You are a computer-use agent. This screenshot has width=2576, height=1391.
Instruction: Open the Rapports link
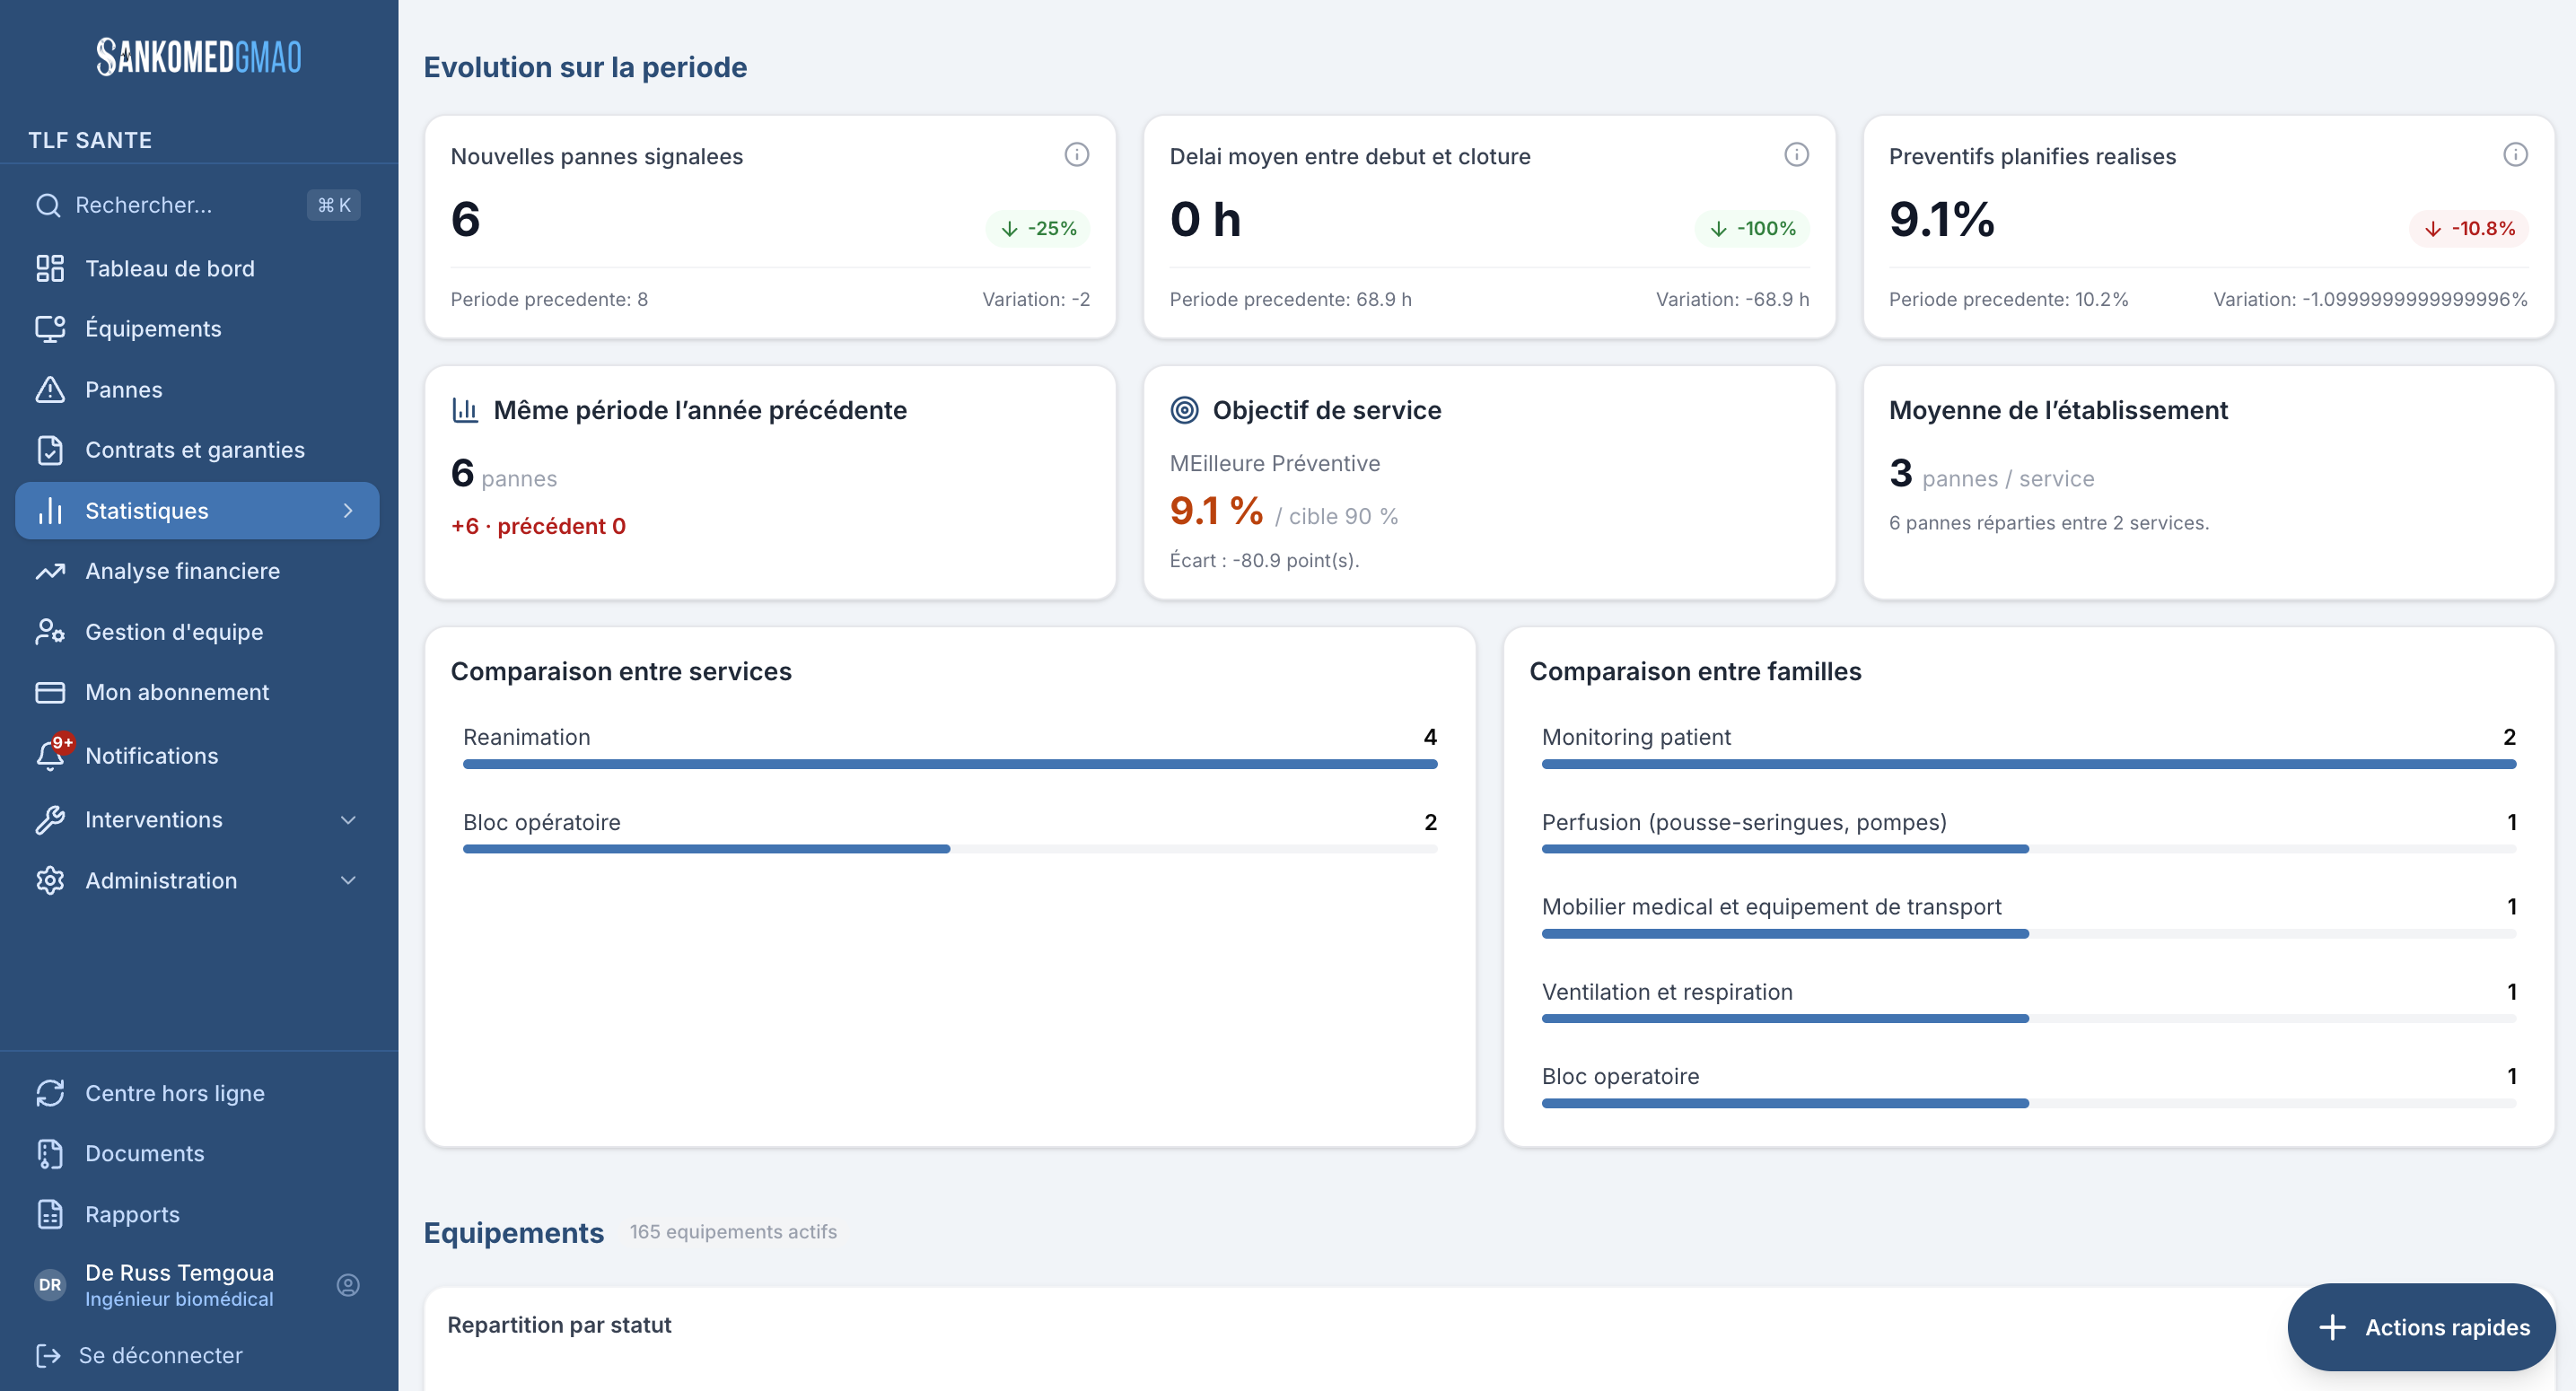click(198, 1214)
